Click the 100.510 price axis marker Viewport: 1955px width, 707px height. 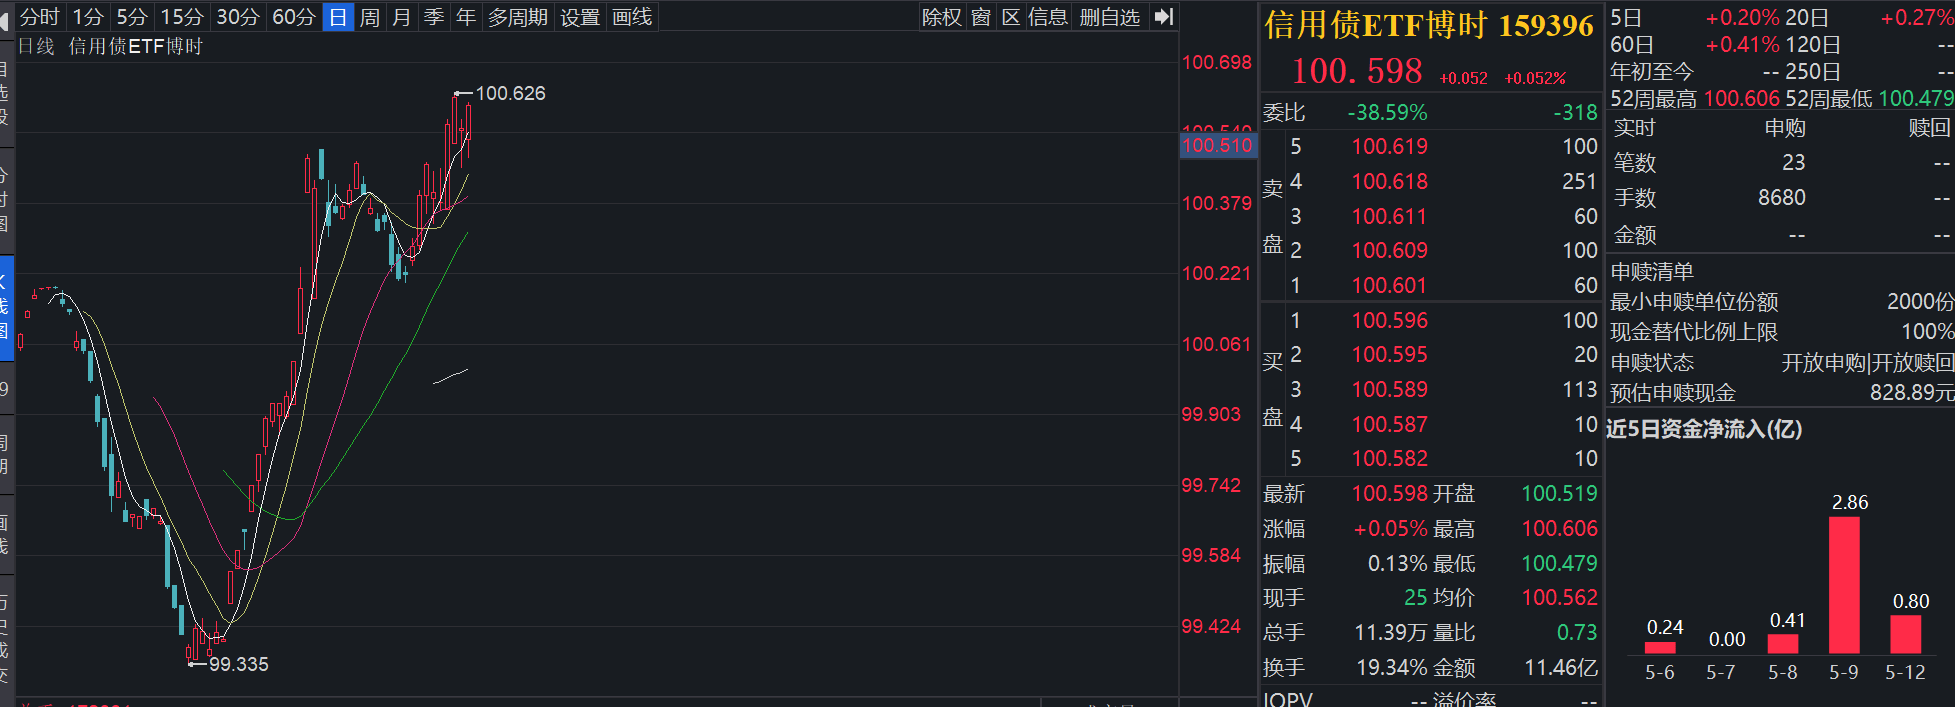[1218, 145]
